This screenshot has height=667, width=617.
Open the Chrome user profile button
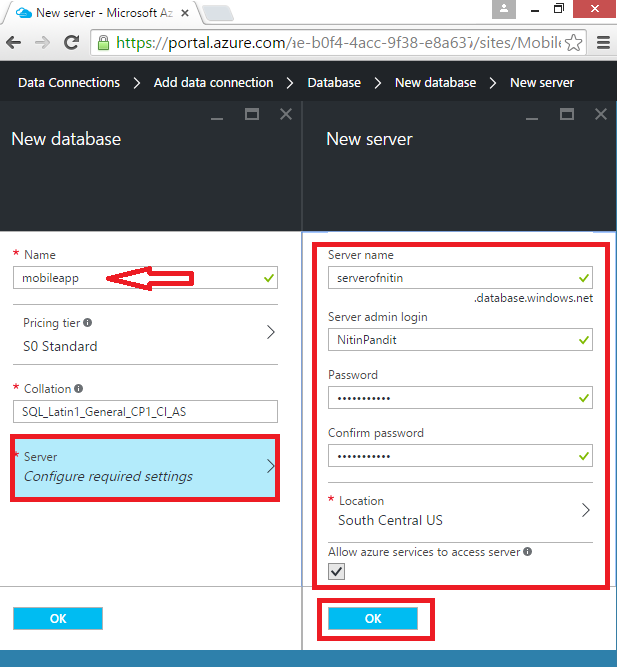point(504,9)
